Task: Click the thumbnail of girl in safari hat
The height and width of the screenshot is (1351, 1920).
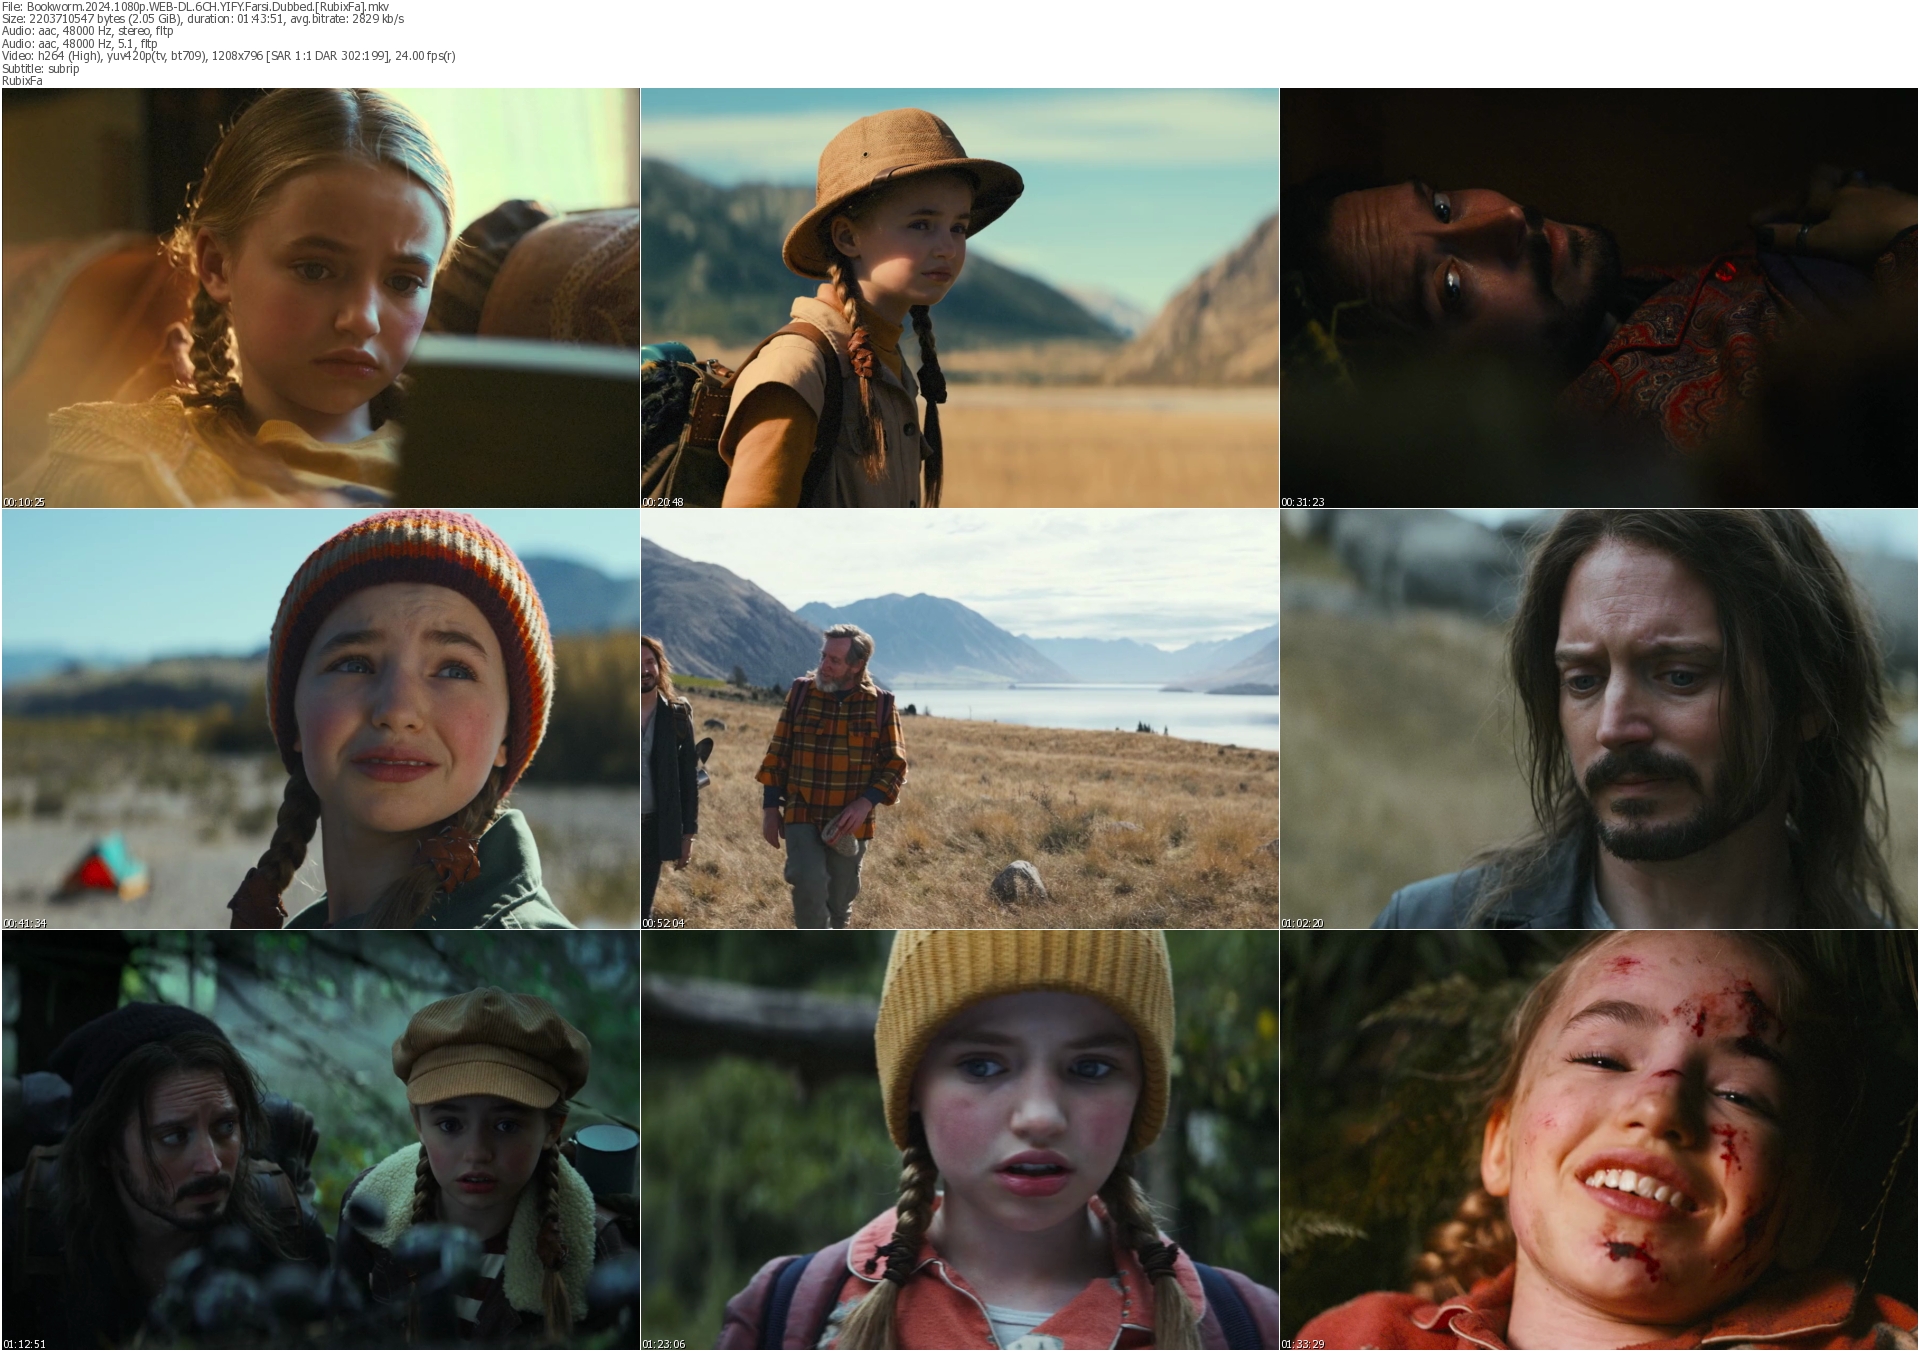Action: coord(960,298)
